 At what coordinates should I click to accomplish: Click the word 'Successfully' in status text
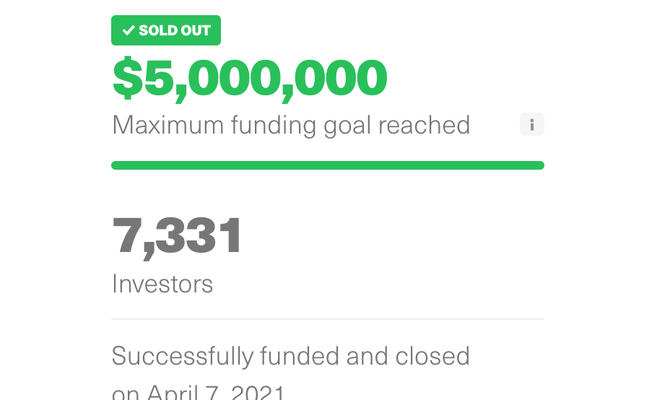click(183, 357)
